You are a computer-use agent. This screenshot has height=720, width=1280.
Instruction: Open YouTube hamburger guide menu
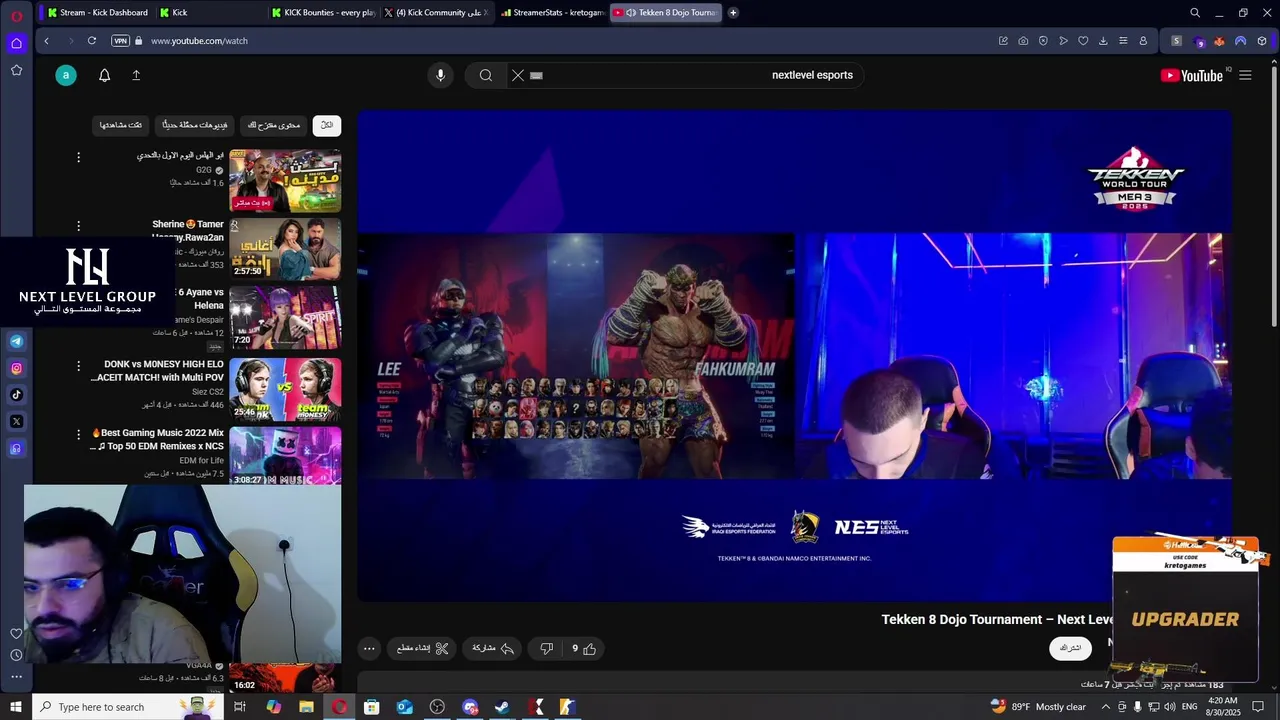pyautogui.click(x=1245, y=75)
